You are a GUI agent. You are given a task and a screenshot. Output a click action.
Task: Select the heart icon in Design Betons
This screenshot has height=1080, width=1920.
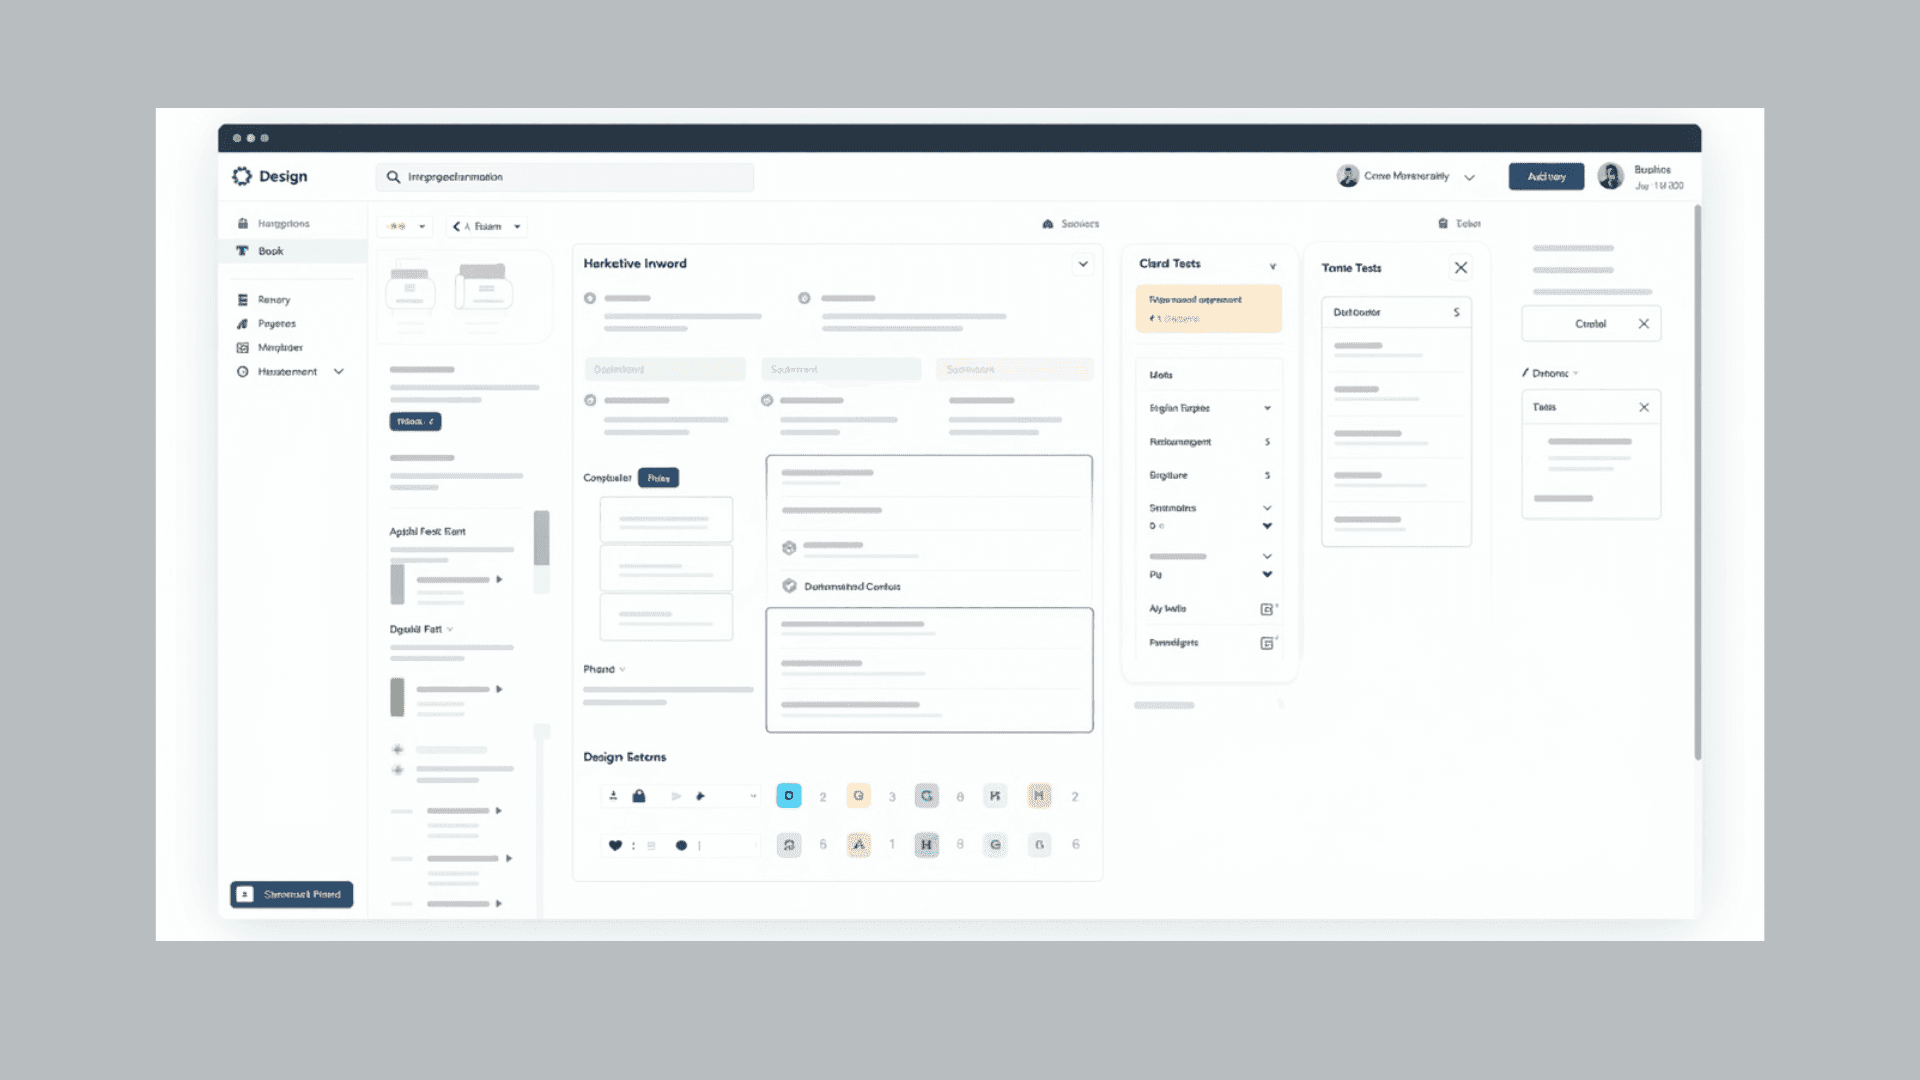click(x=614, y=845)
